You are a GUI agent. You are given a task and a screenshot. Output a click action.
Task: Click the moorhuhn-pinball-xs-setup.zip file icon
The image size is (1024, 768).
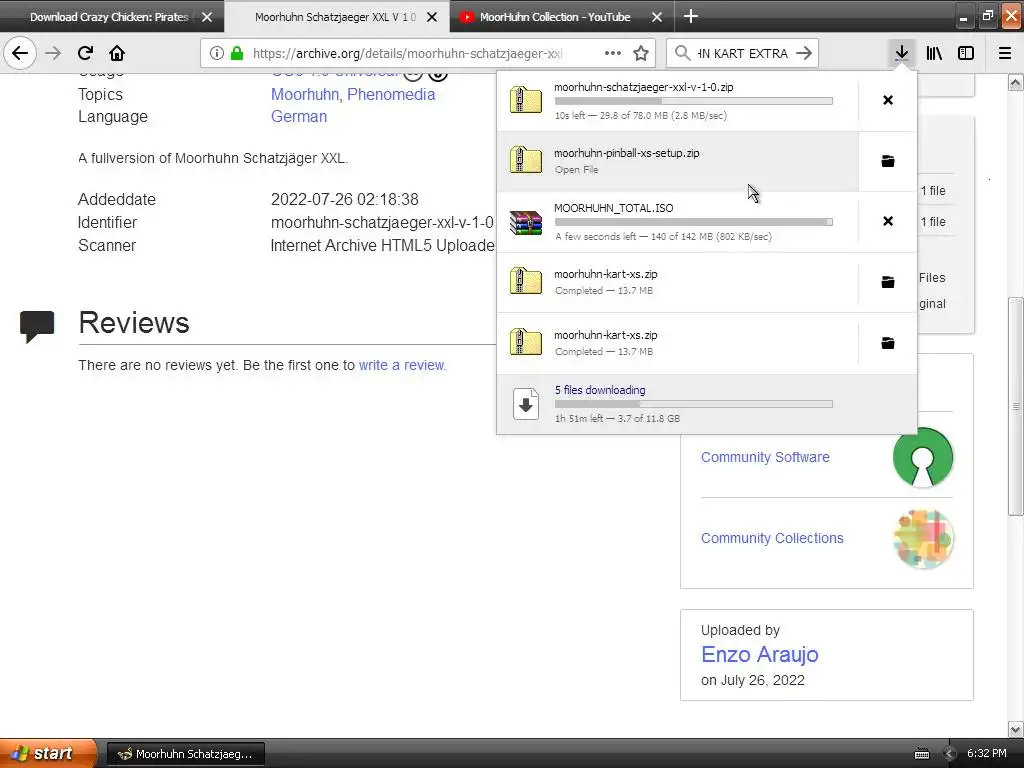click(x=526, y=161)
